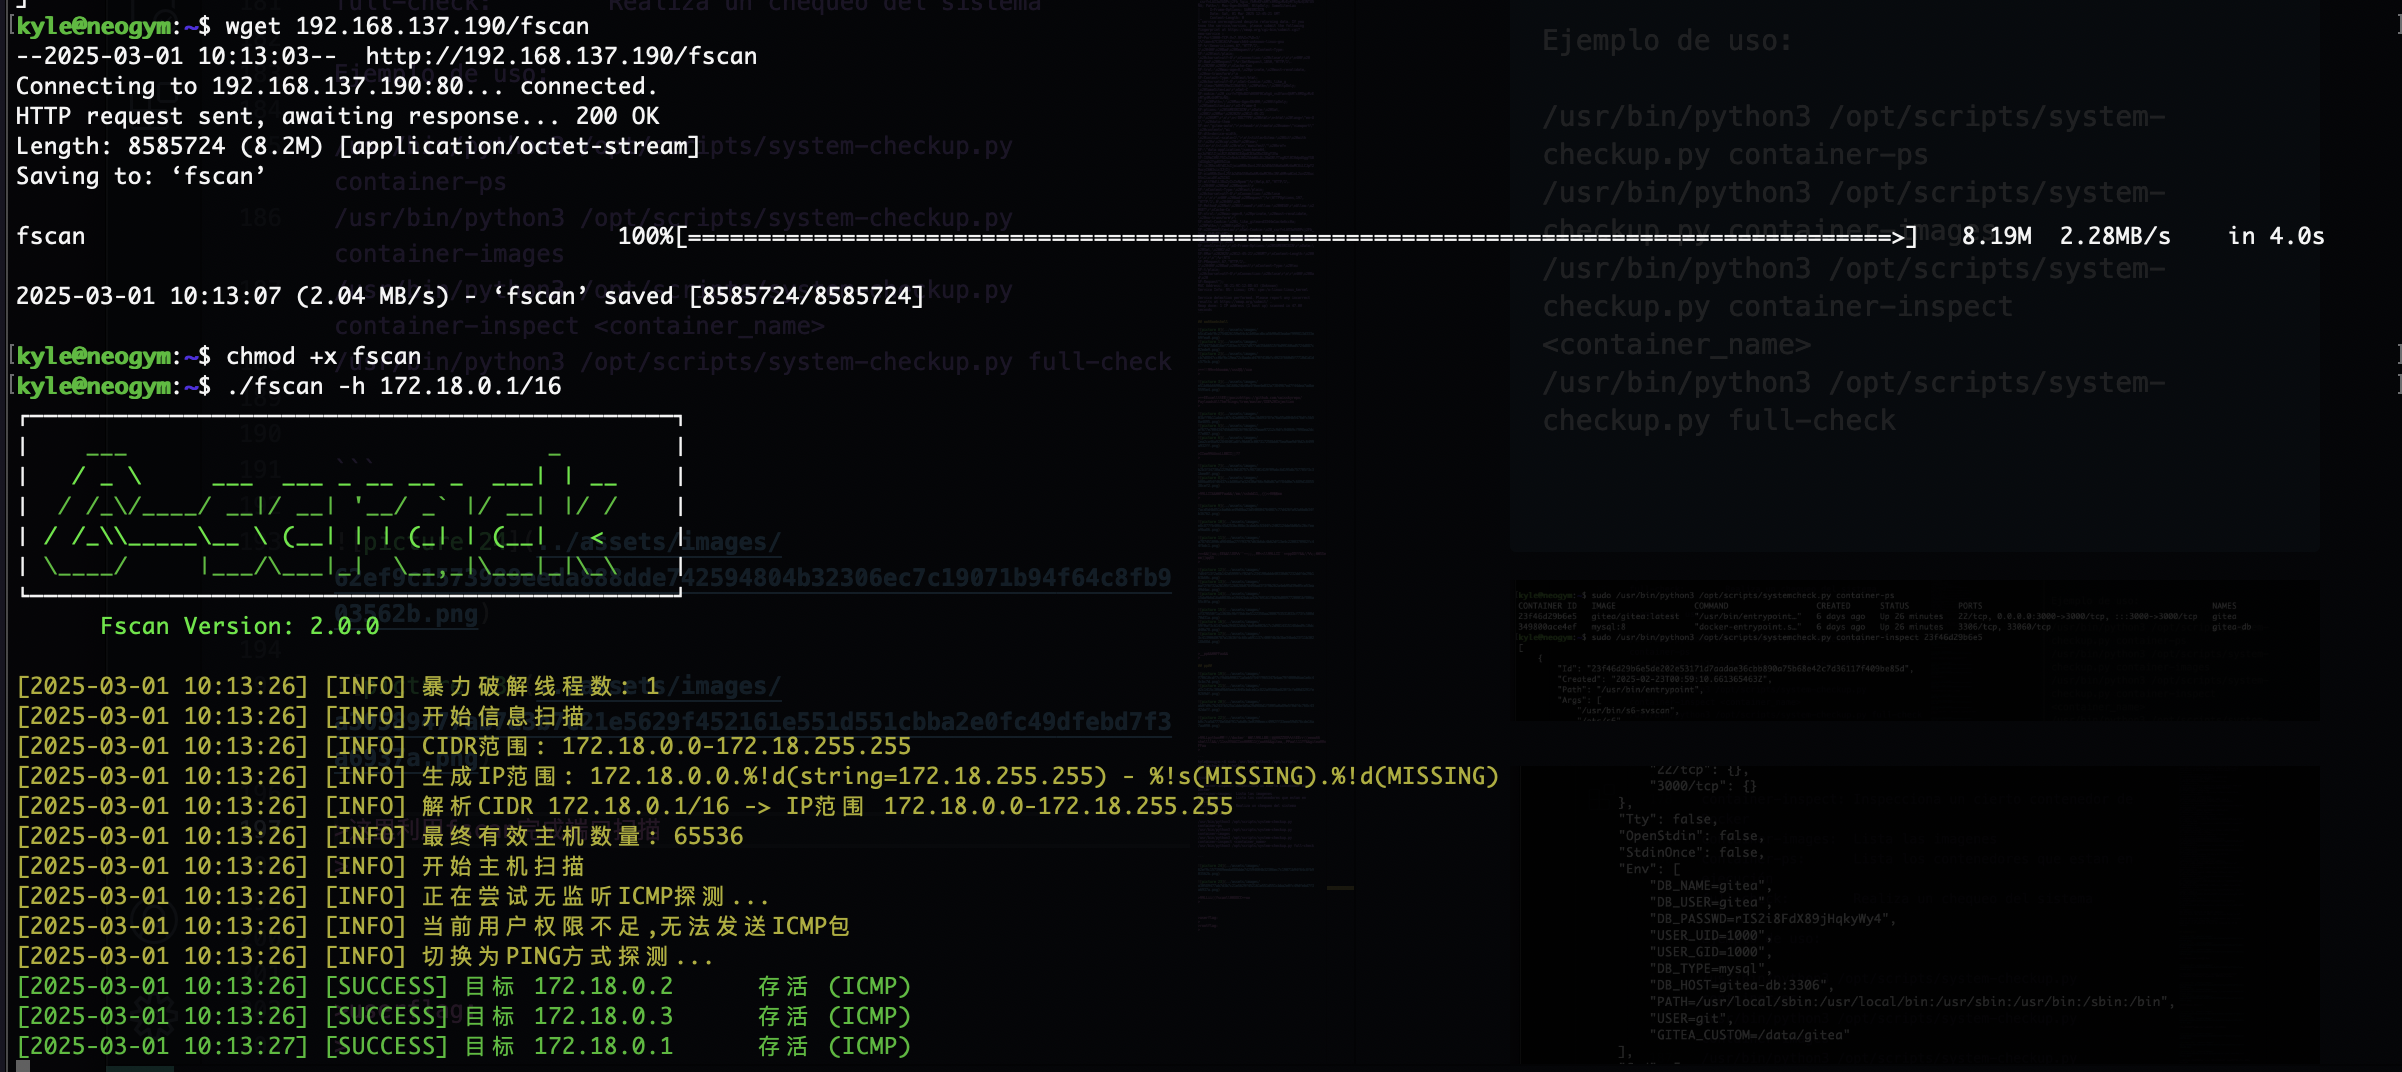Click the DB_PASSWD line in background JSON

point(1770,919)
